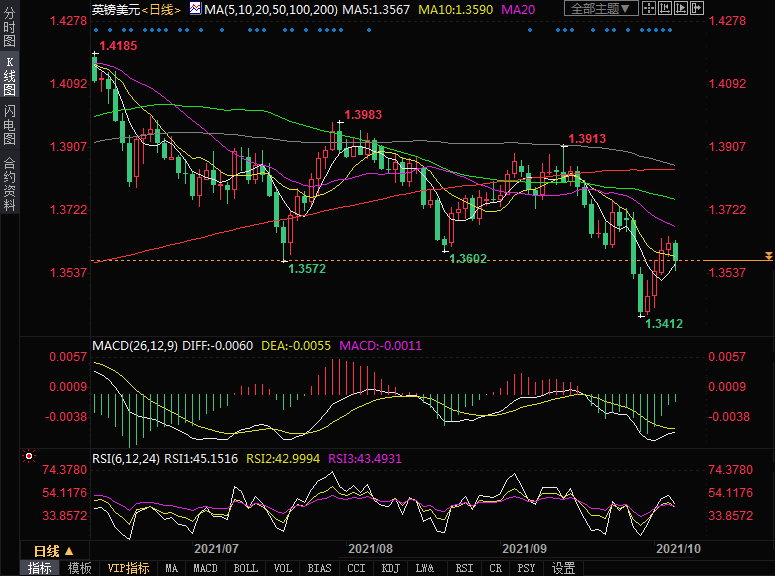Click the second toolbar icon right of 全部主题
775x576 pixels.
pyautogui.click(x=667, y=9)
